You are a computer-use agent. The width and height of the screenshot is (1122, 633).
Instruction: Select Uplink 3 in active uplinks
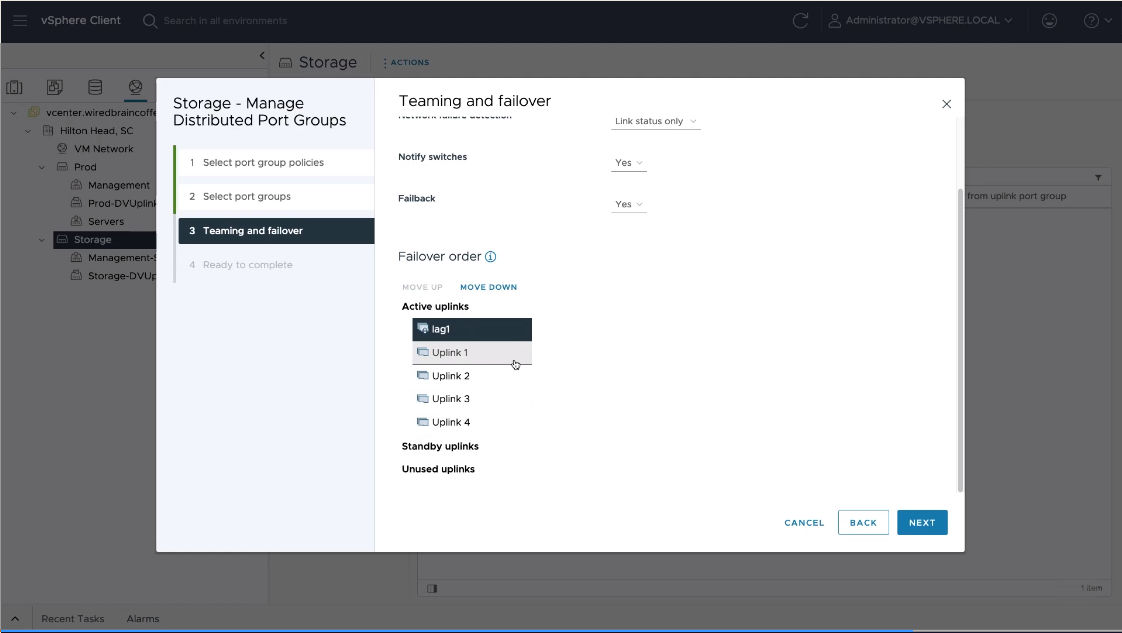pos(450,399)
